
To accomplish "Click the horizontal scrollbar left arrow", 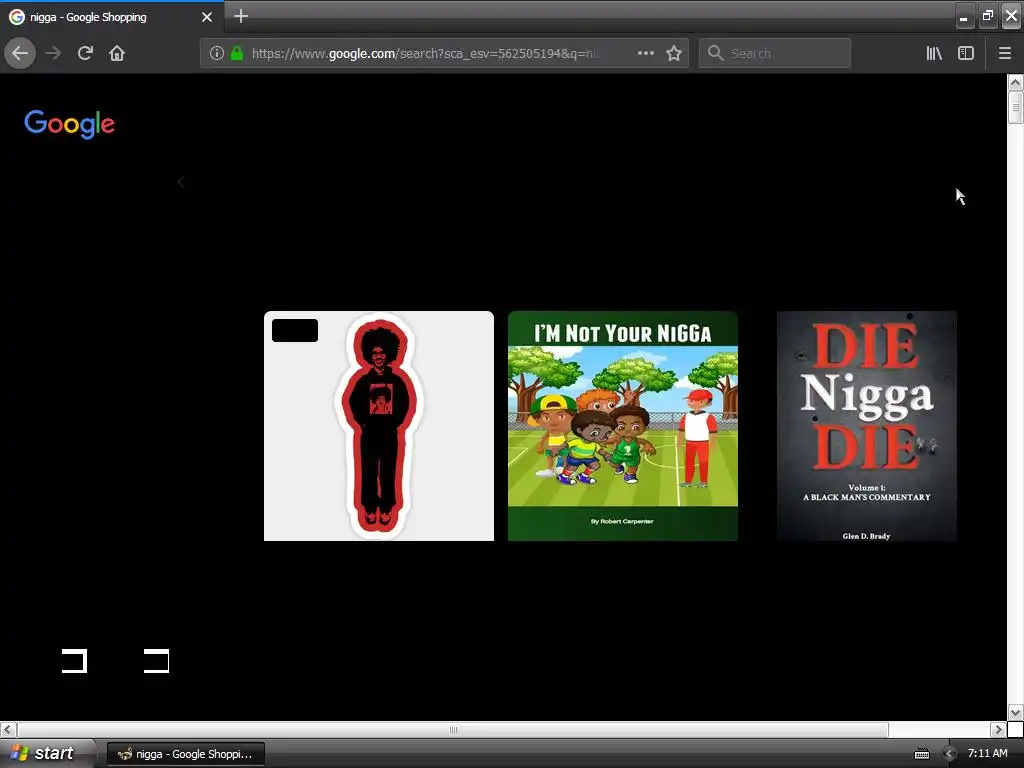I will (8, 729).
